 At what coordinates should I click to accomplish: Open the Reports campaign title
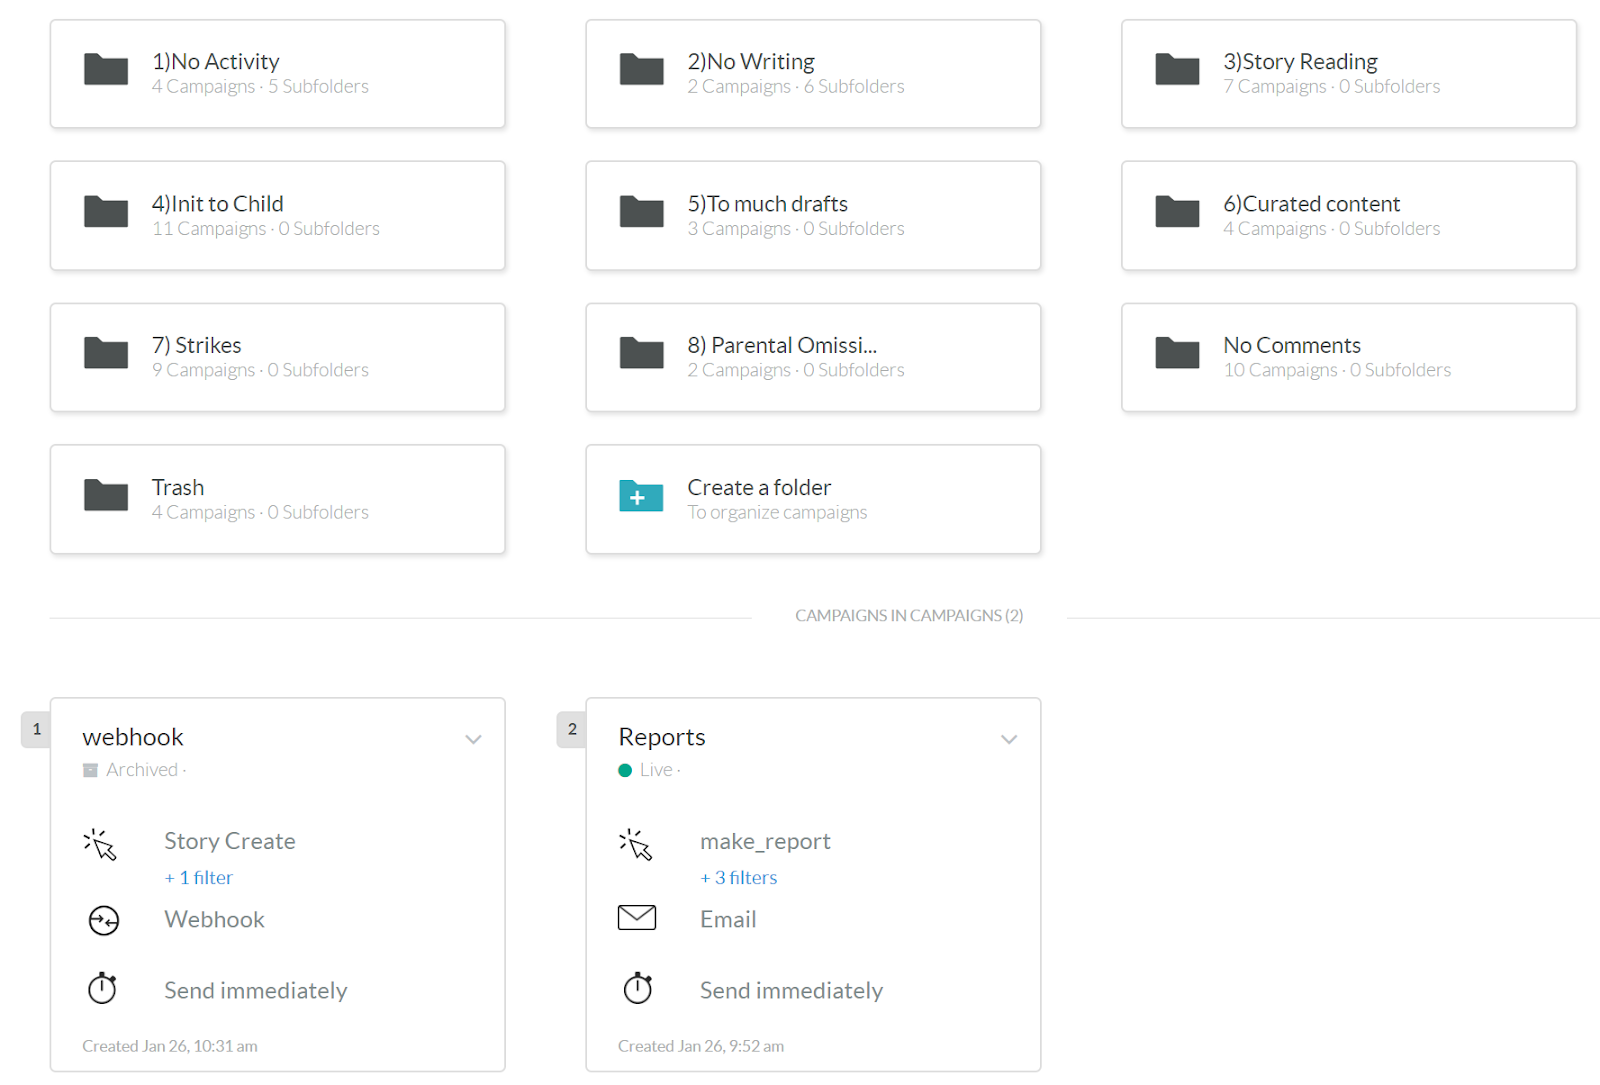[662, 737]
